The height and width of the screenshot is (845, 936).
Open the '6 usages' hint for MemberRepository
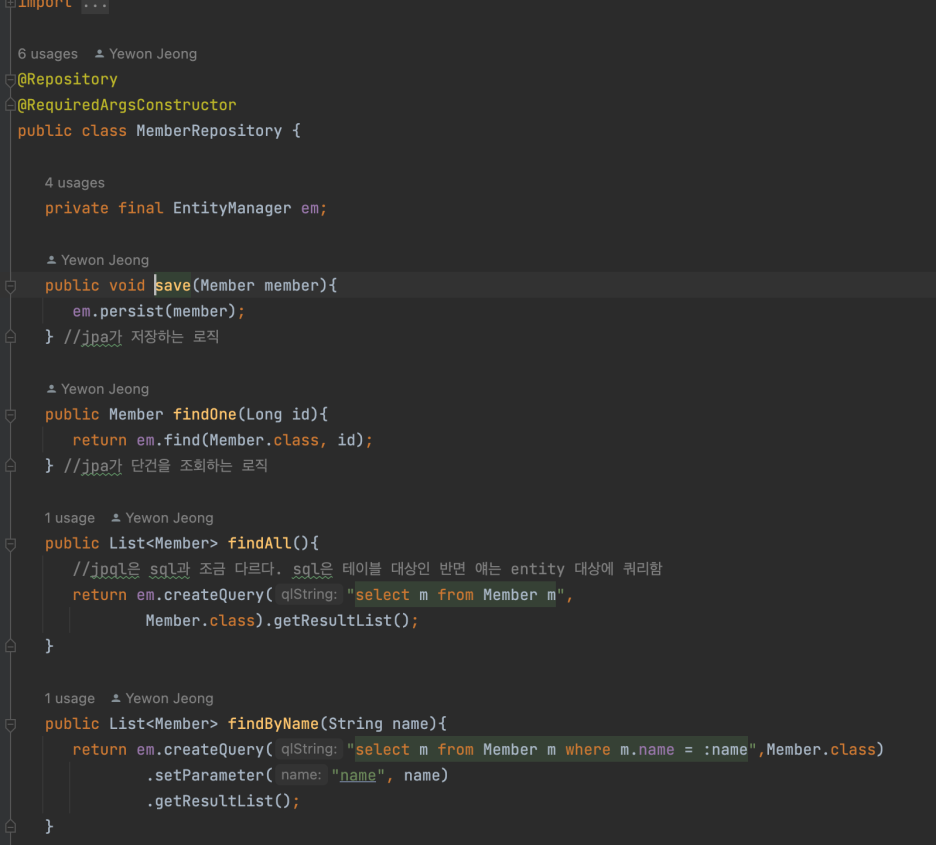click(48, 54)
